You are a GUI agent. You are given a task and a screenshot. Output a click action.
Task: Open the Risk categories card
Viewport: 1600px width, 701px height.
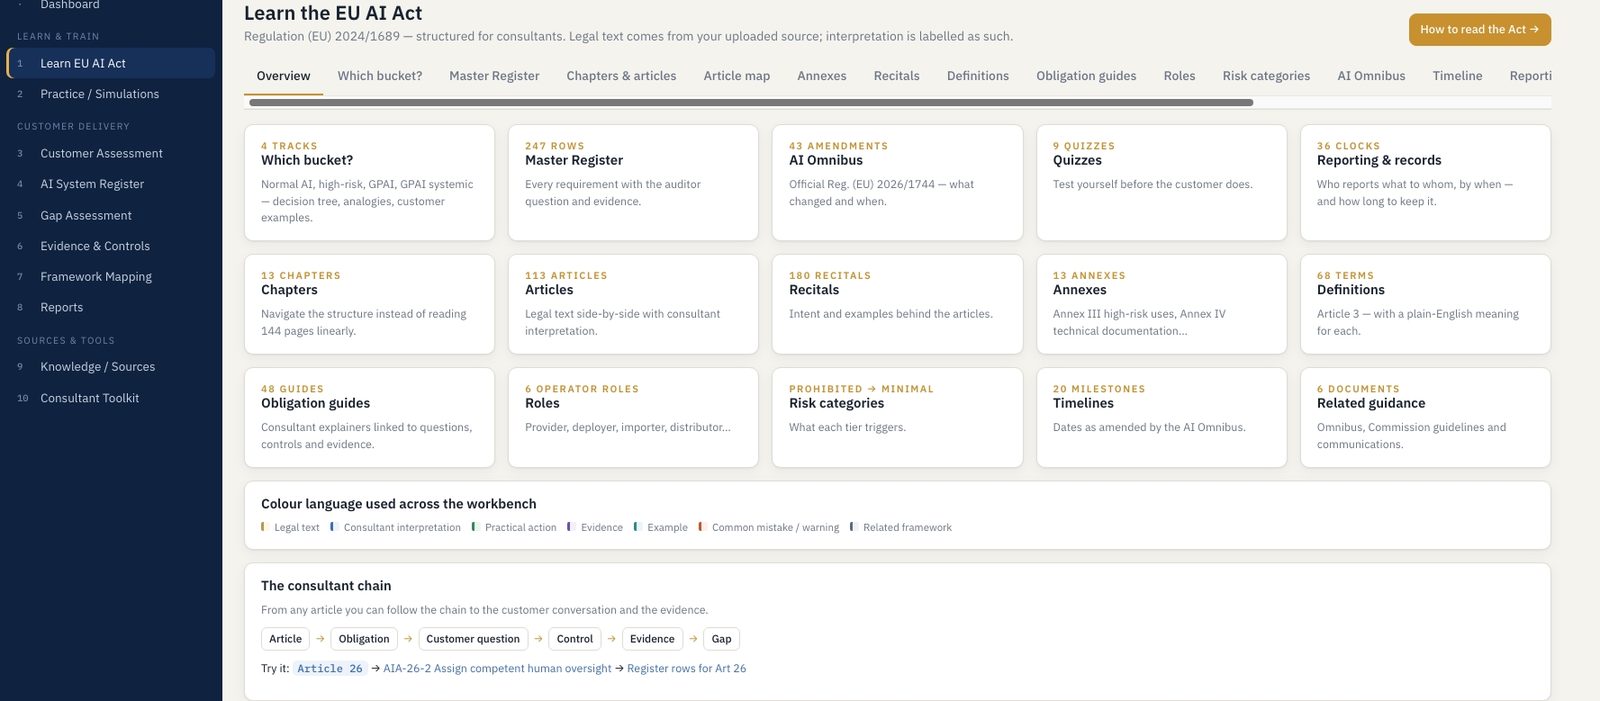(x=897, y=417)
